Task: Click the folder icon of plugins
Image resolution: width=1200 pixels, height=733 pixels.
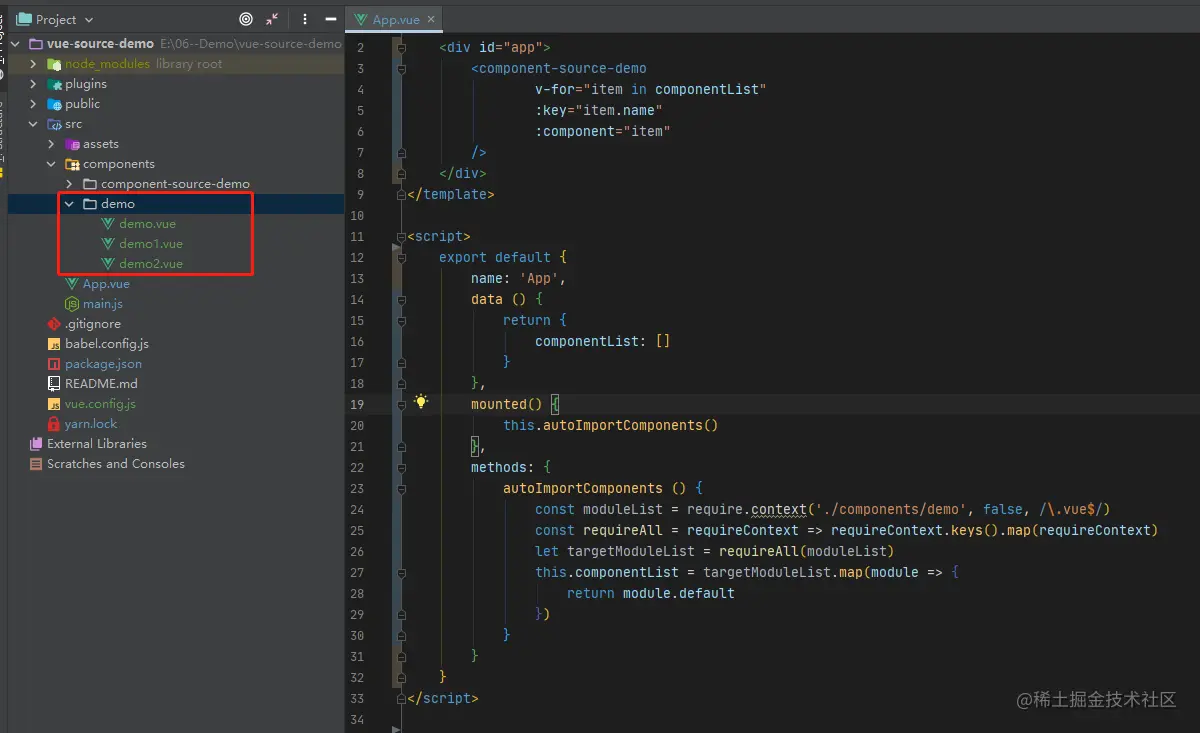Action: (54, 84)
